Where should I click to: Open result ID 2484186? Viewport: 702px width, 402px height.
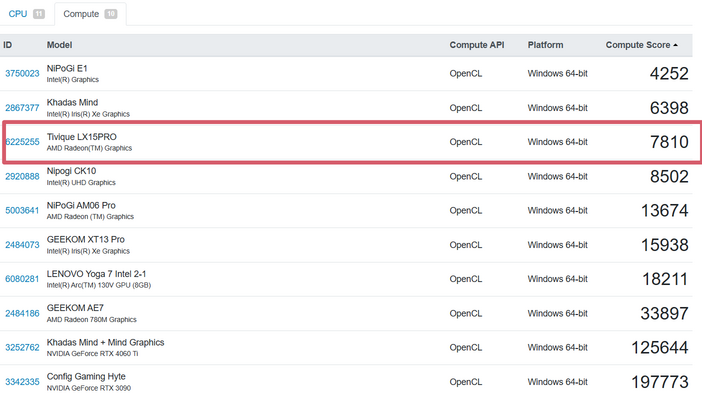tap(22, 313)
